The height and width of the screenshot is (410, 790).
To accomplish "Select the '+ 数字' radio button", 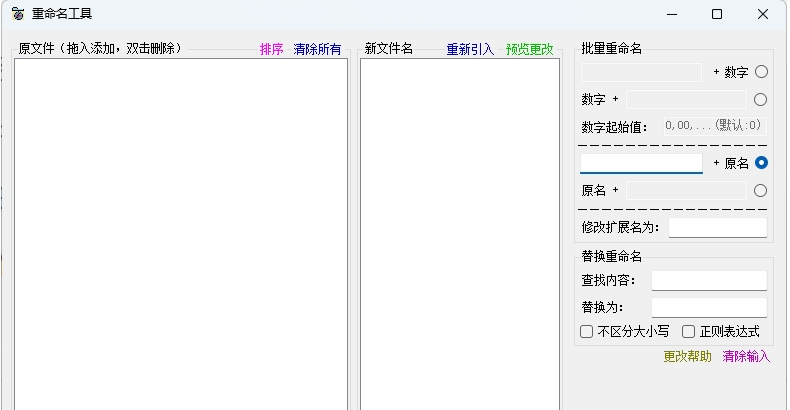I will (x=761, y=72).
